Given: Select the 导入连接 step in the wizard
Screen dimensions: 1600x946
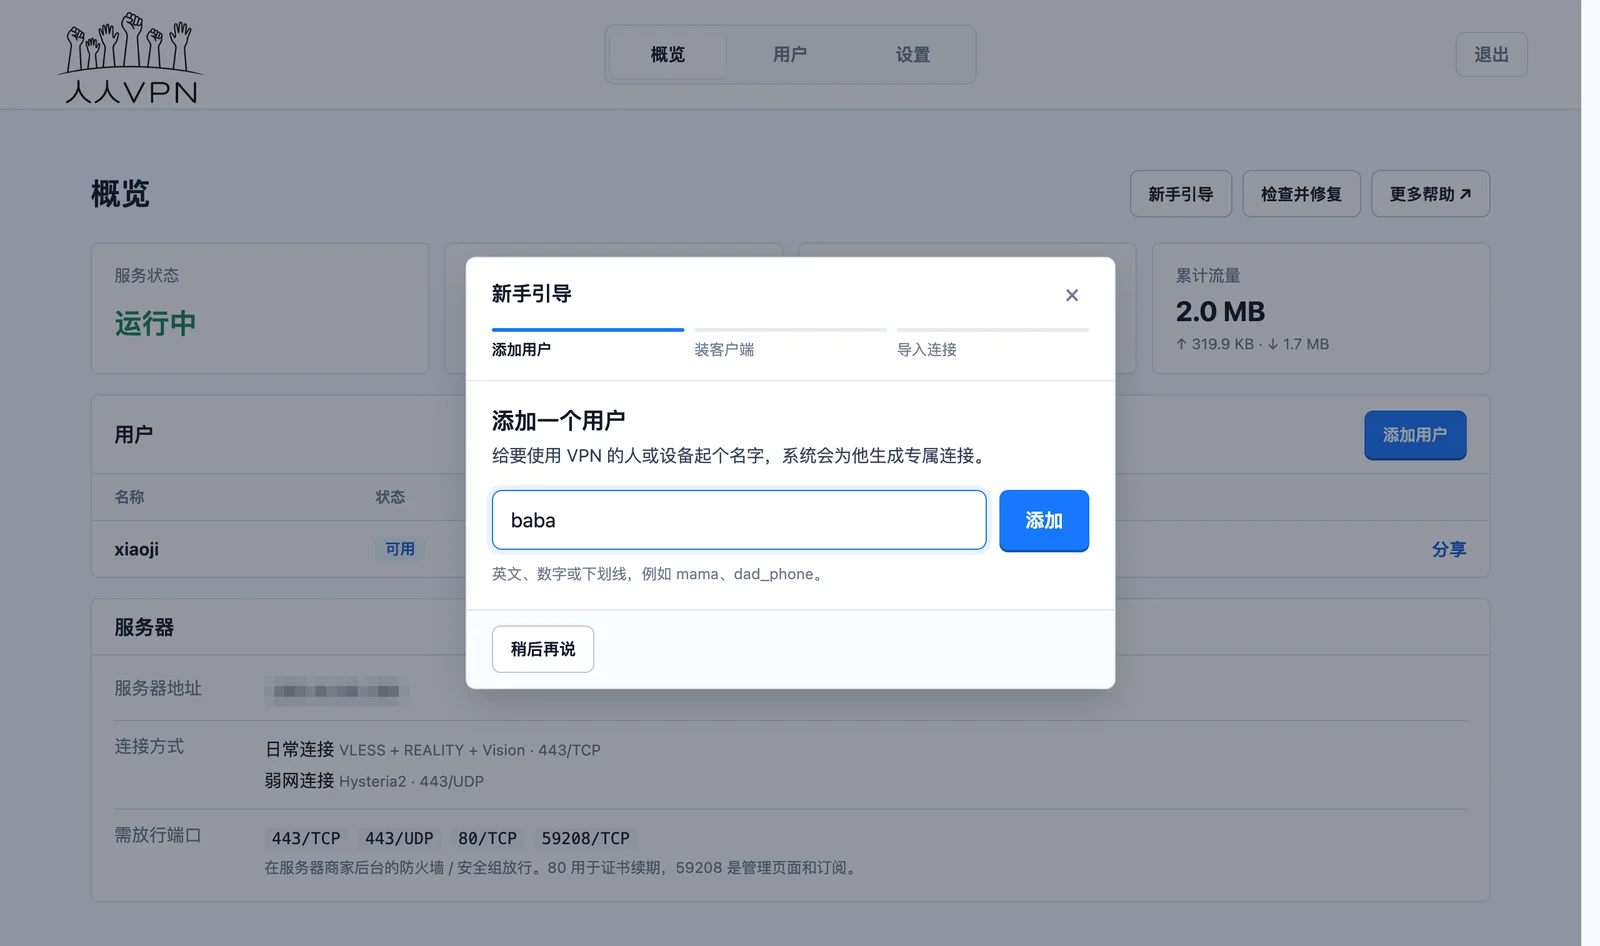Looking at the screenshot, I should point(992,343).
